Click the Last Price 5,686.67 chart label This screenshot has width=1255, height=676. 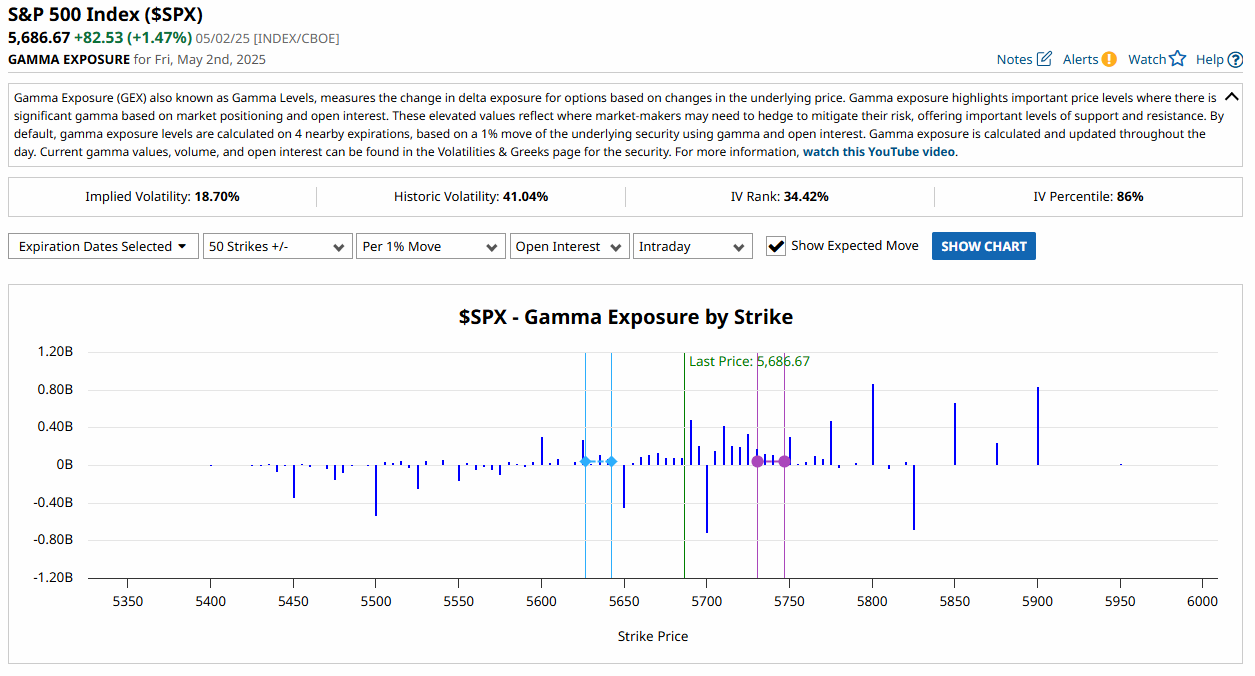pos(749,361)
